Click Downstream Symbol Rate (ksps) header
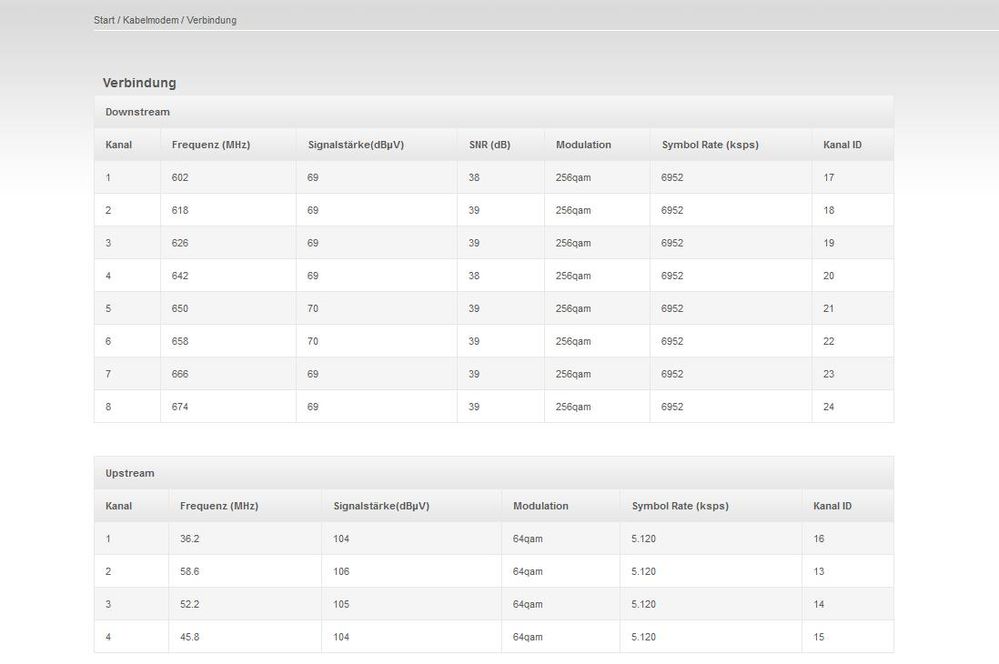 point(710,145)
